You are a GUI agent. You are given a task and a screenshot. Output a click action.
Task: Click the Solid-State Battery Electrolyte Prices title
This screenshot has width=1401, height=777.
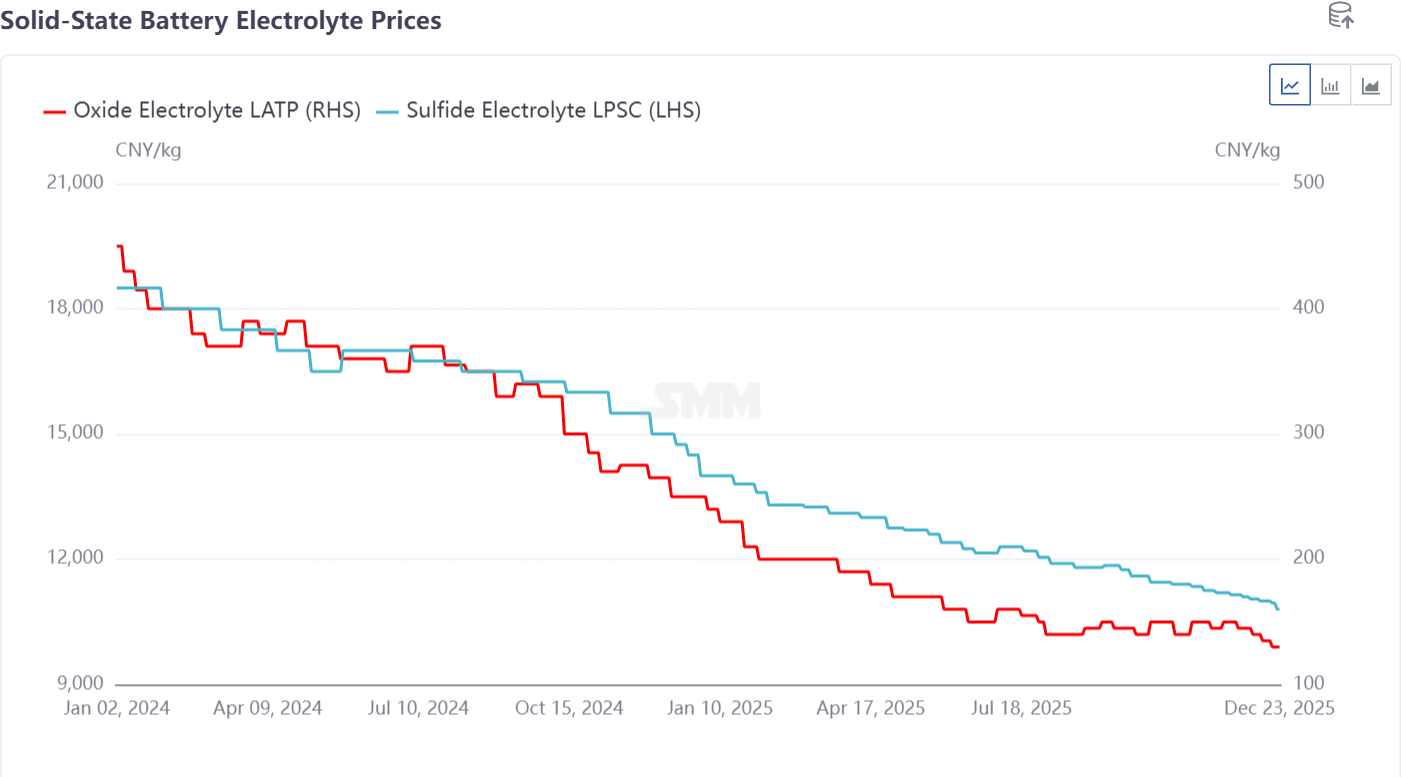221,20
